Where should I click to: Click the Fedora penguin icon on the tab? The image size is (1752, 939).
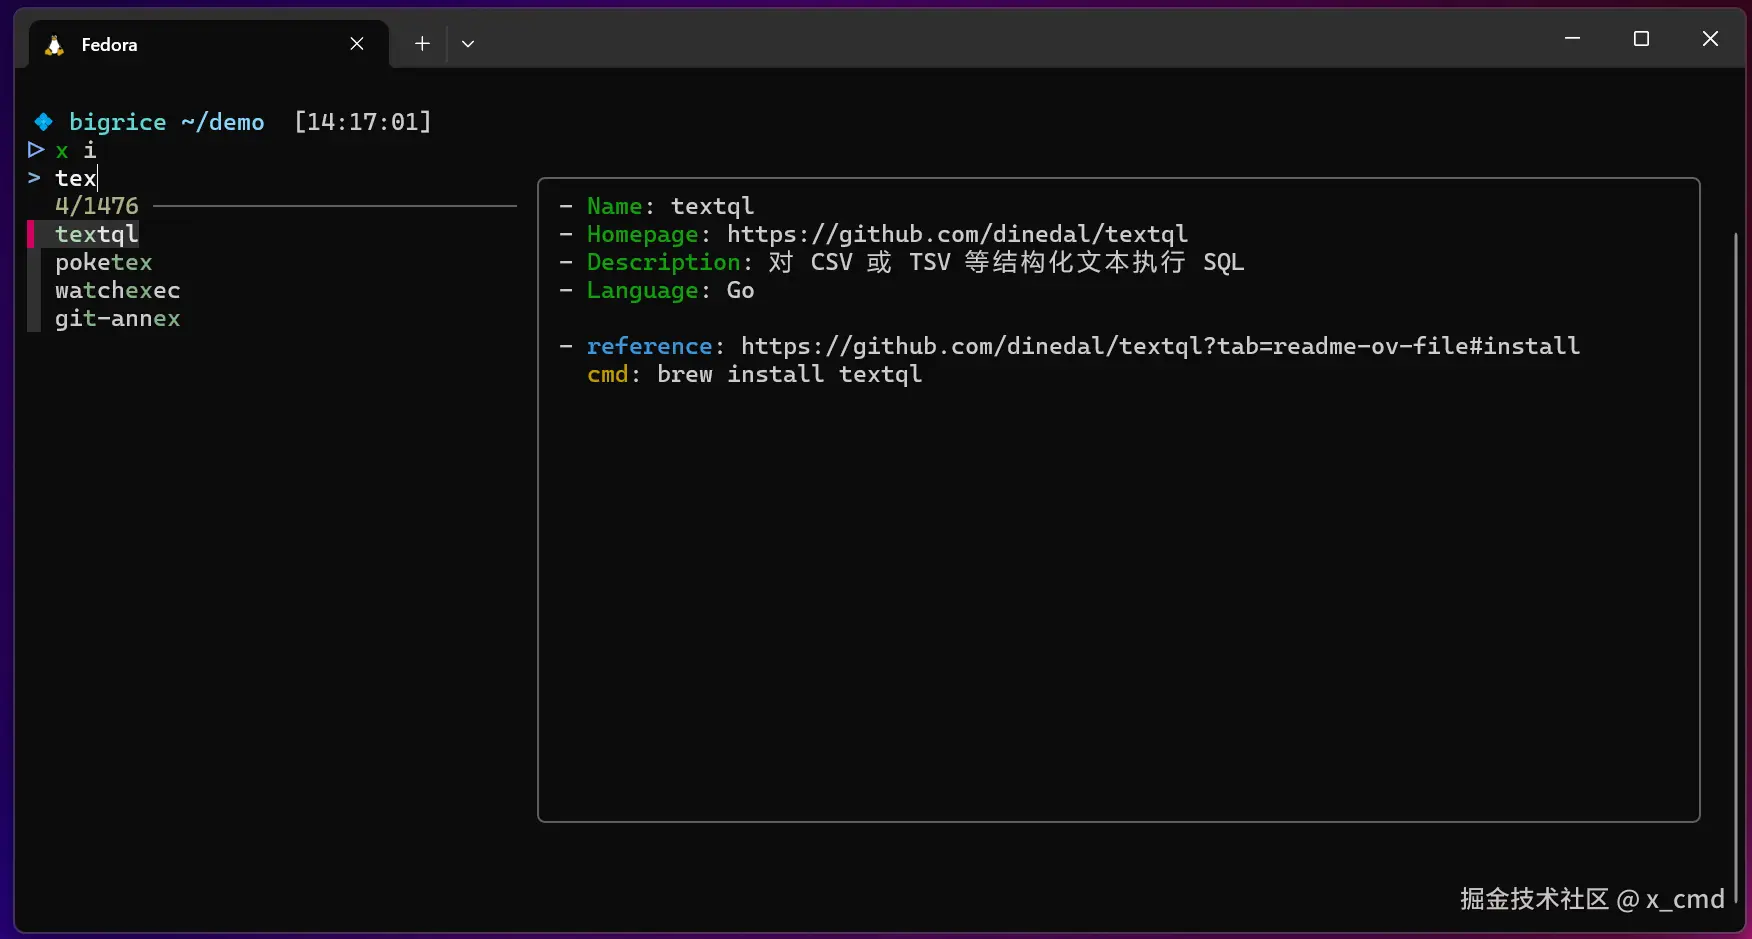click(x=53, y=44)
